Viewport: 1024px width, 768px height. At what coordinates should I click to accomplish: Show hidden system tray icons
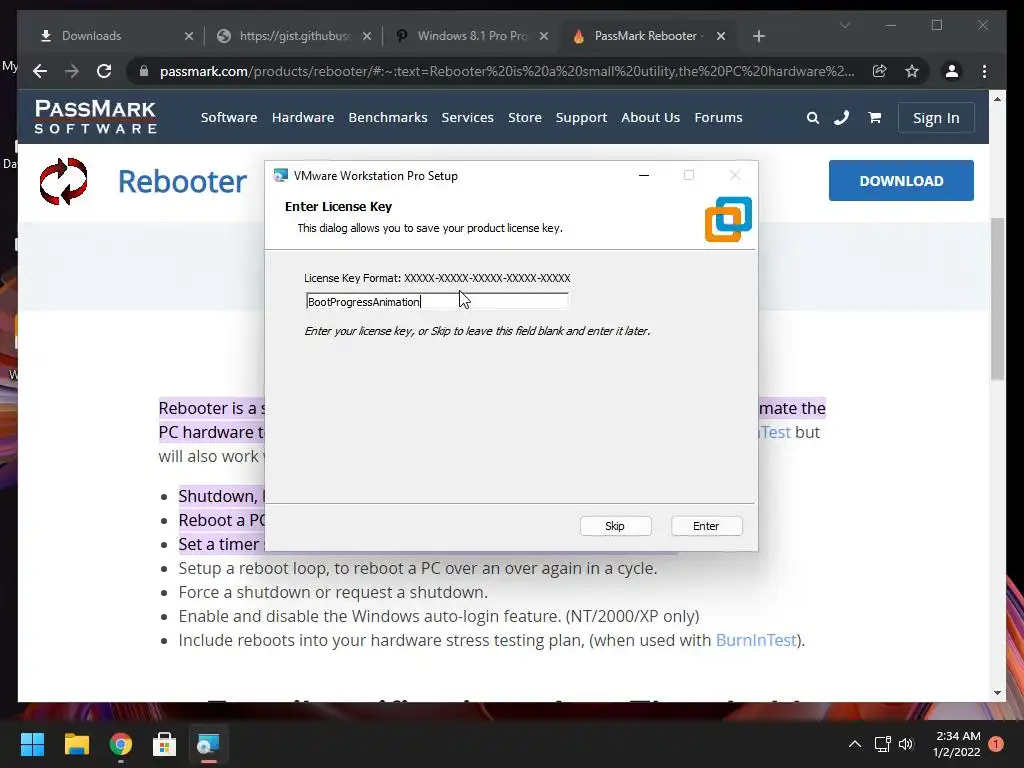[854, 744]
